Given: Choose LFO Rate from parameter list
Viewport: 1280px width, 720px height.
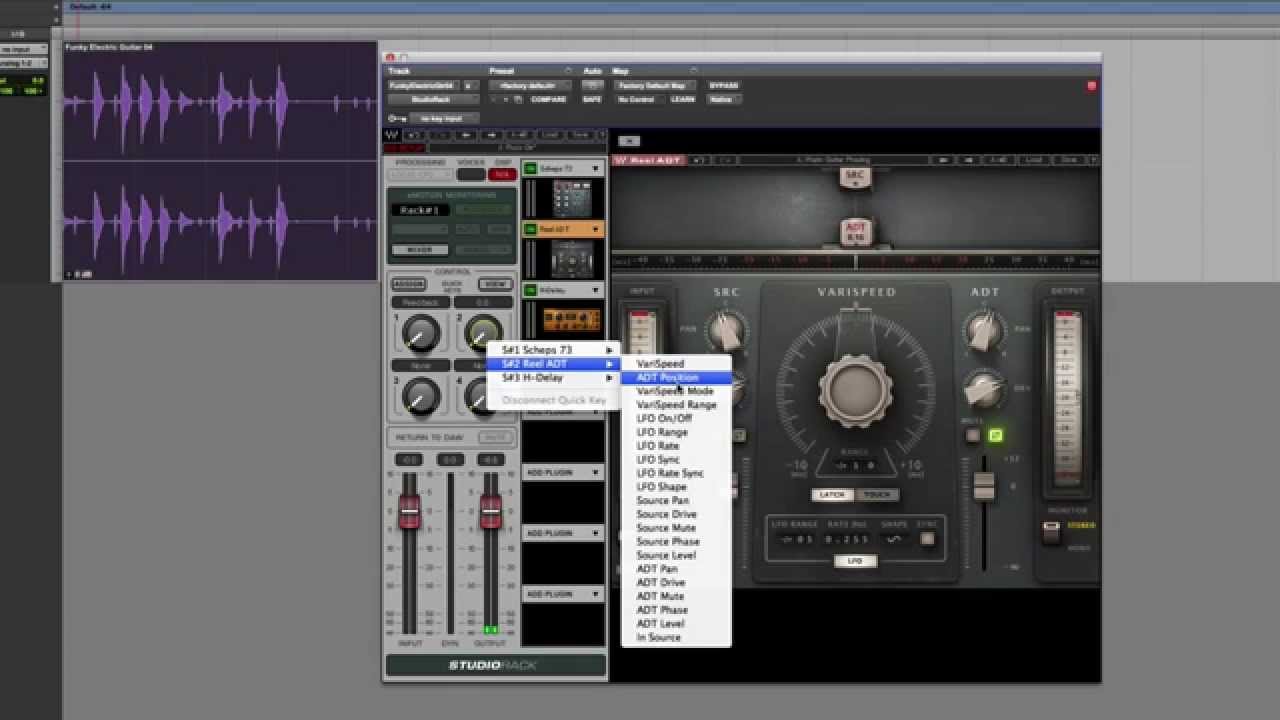Looking at the screenshot, I should (x=676, y=446).
